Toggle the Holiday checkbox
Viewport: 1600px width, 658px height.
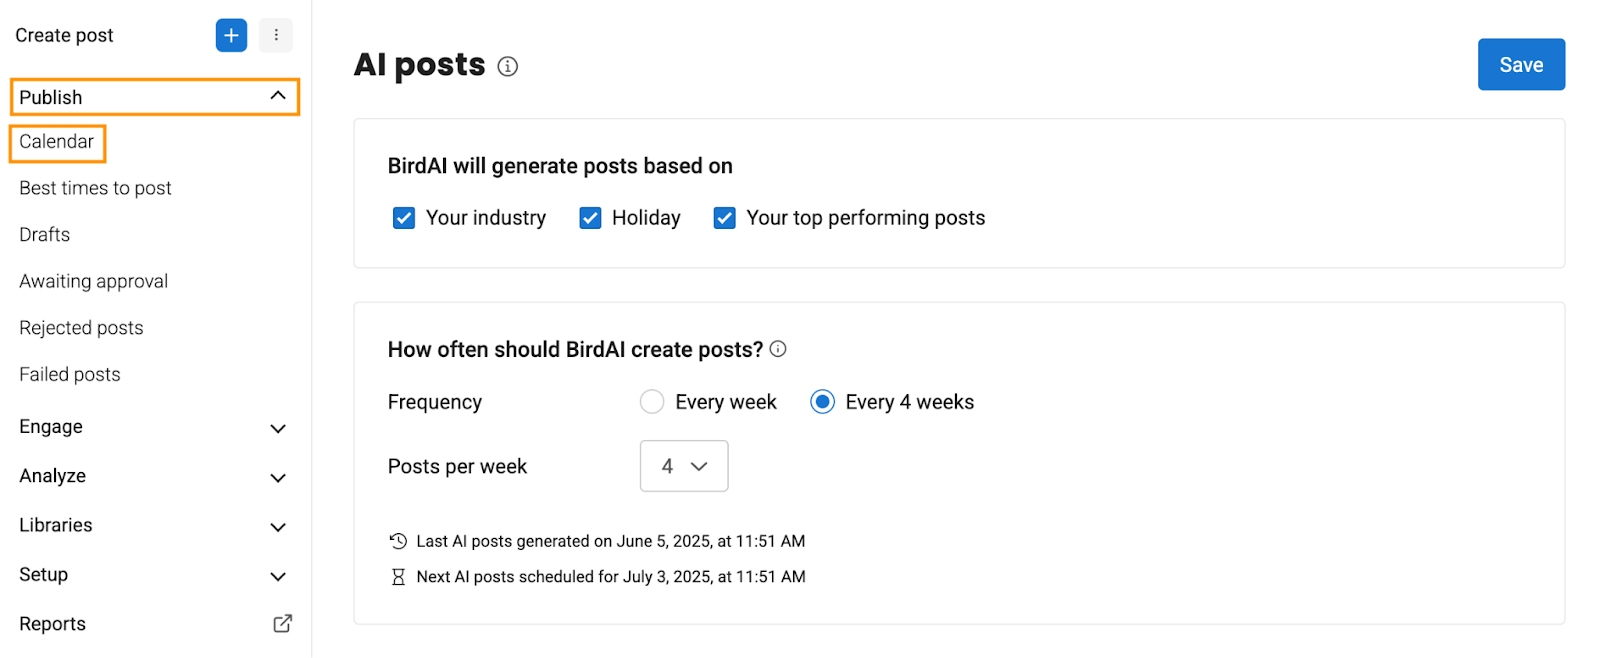590,218
